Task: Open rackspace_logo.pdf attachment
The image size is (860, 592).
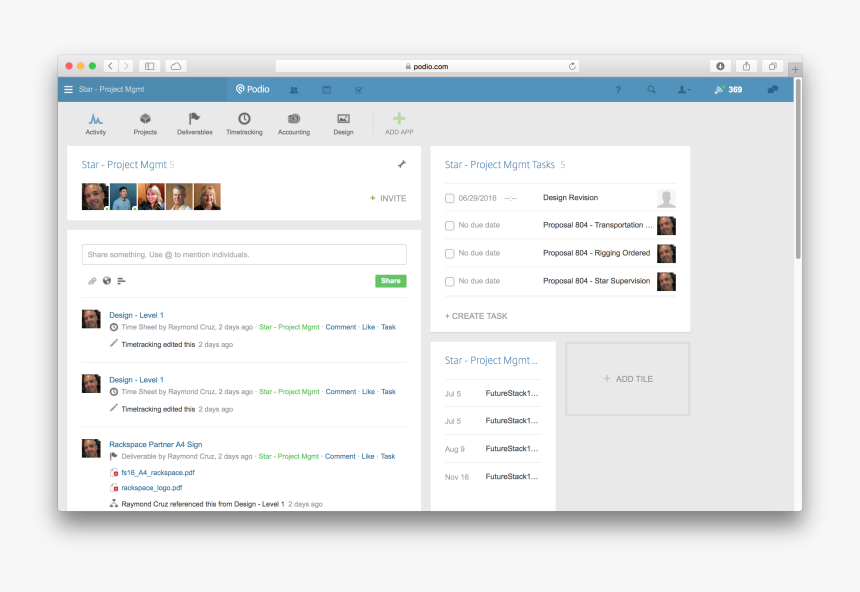Action: [x=152, y=488]
